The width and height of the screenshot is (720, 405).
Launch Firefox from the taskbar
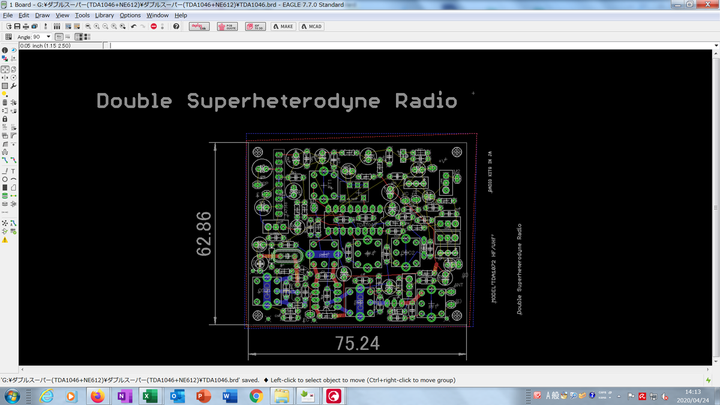tap(96, 396)
